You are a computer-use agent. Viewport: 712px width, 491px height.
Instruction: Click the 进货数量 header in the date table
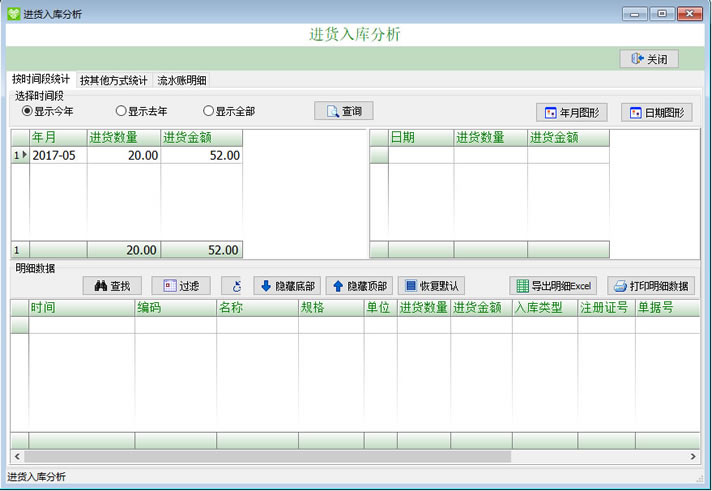pos(490,138)
